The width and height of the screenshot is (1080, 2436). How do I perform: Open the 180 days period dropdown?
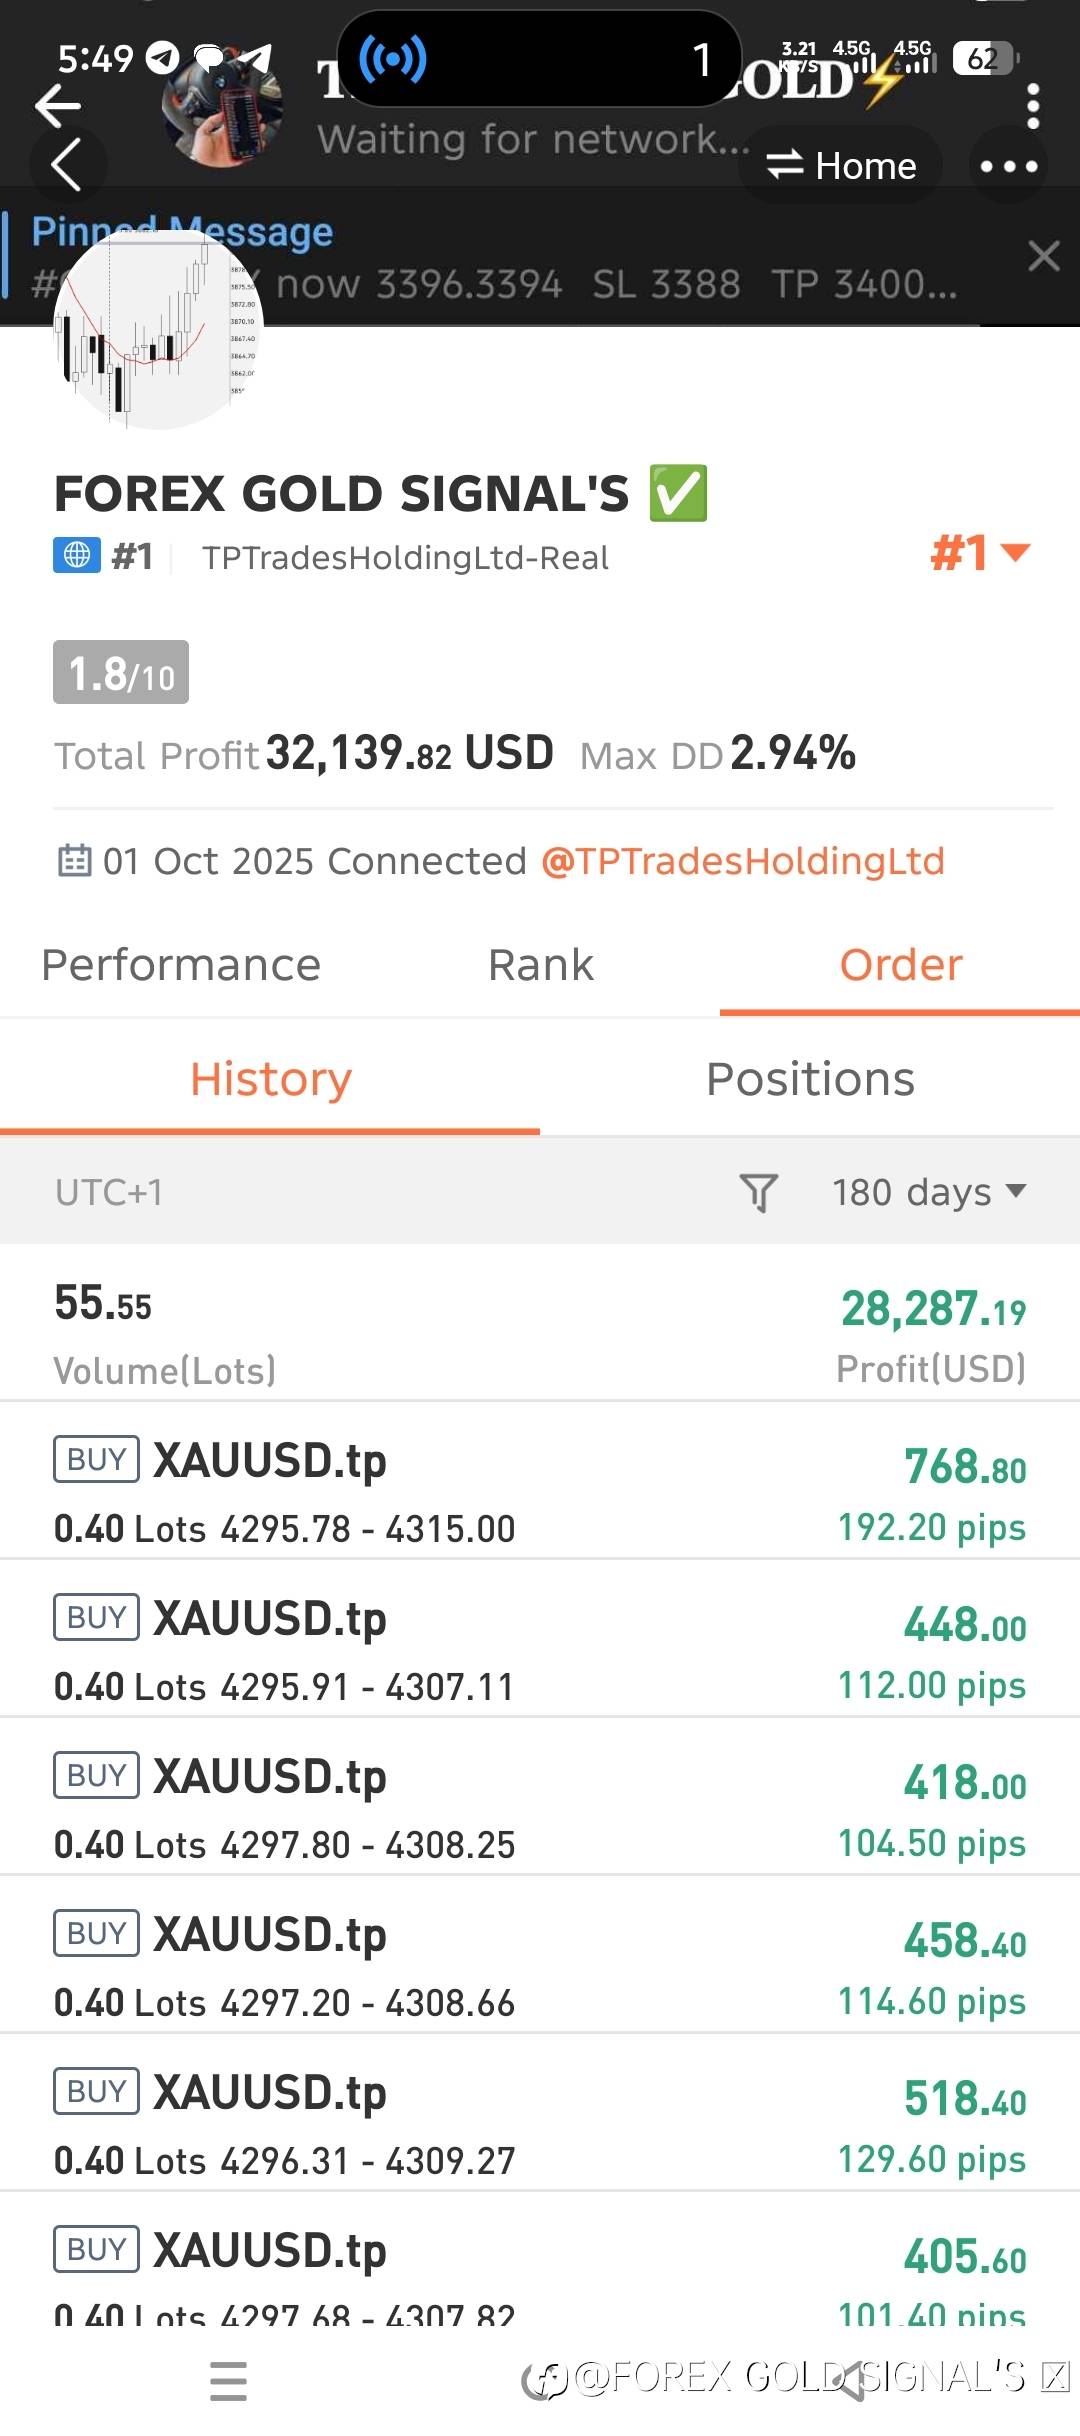point(928,1192)
